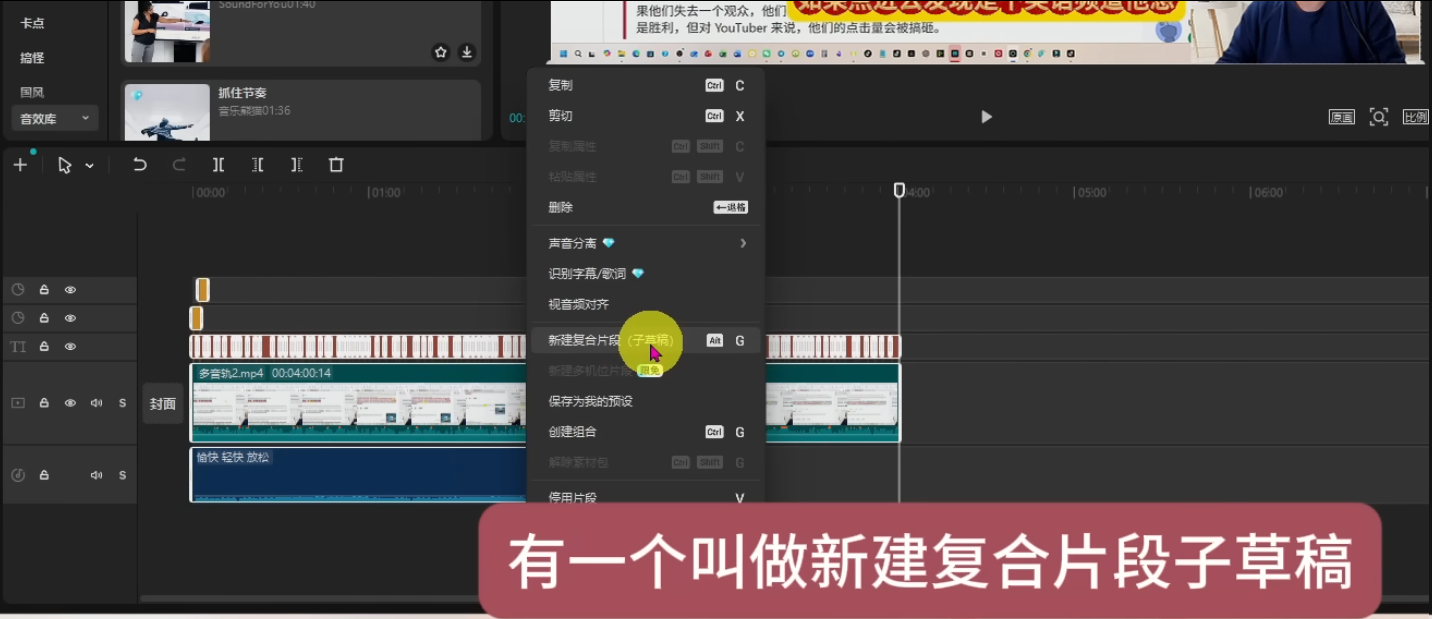Select the cursor selection tool
The height and width of the screenshot is (619, 1432).
coord(64,165)
